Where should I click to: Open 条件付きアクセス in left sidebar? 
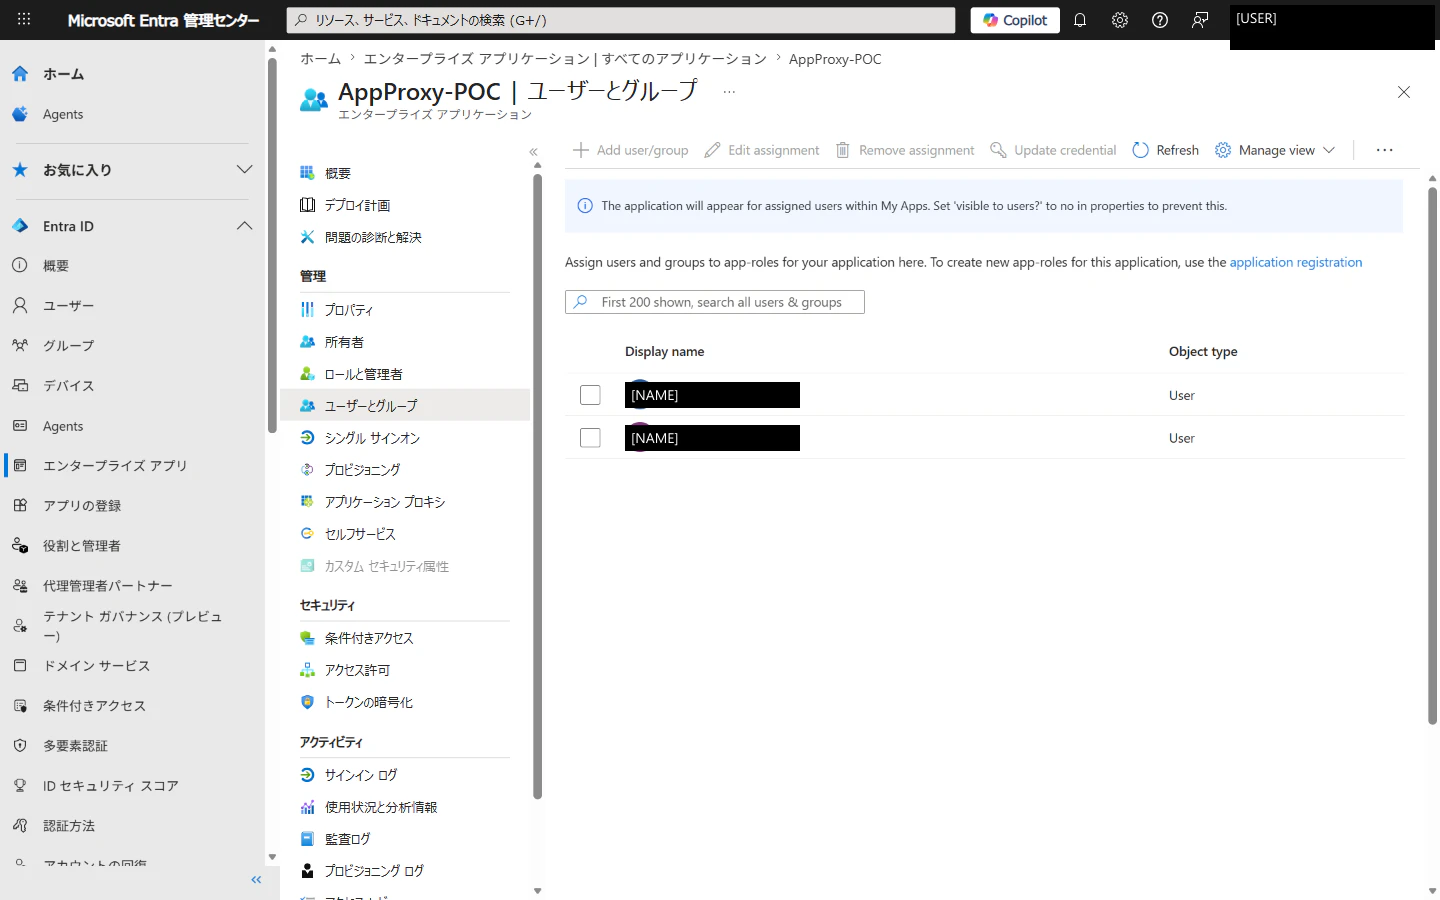pyautogui.click(x=94, y=706)
